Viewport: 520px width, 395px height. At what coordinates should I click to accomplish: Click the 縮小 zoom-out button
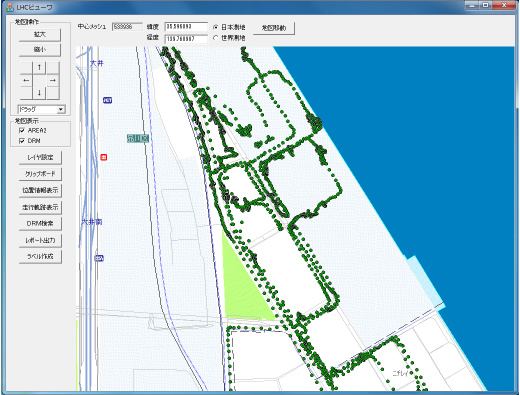[40, 50]
